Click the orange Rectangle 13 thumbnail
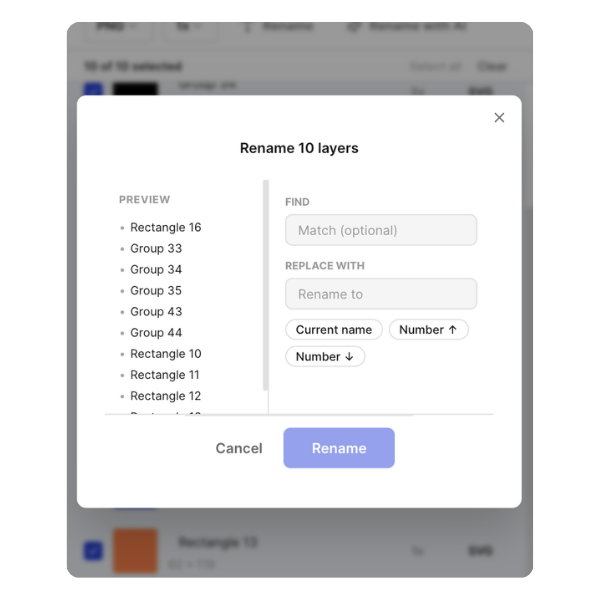Image resolution: width=600 pixels, height=600 pixels. pyautogui.click(x=135, y=549)
